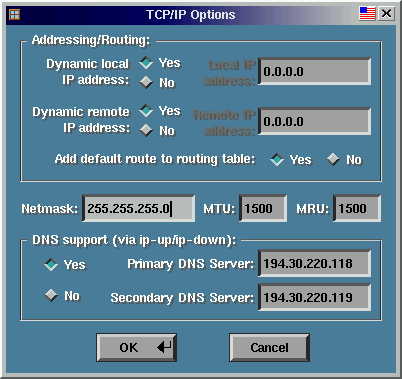
Task: Click 'Add default route to routing table:' label
Action: click(155, 159)
